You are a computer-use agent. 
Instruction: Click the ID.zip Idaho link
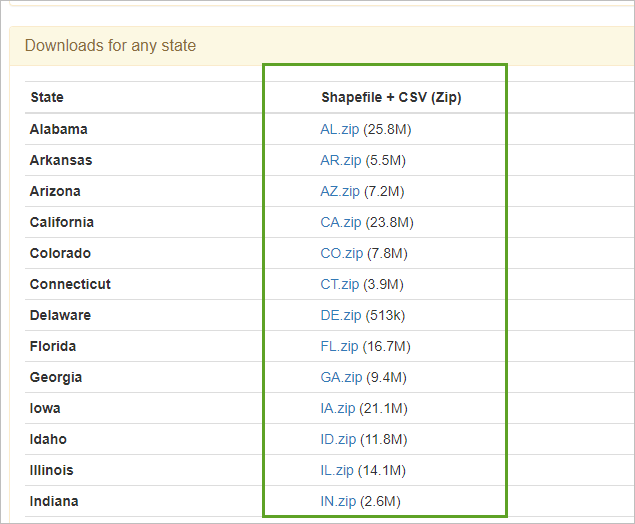click(338, 439)
